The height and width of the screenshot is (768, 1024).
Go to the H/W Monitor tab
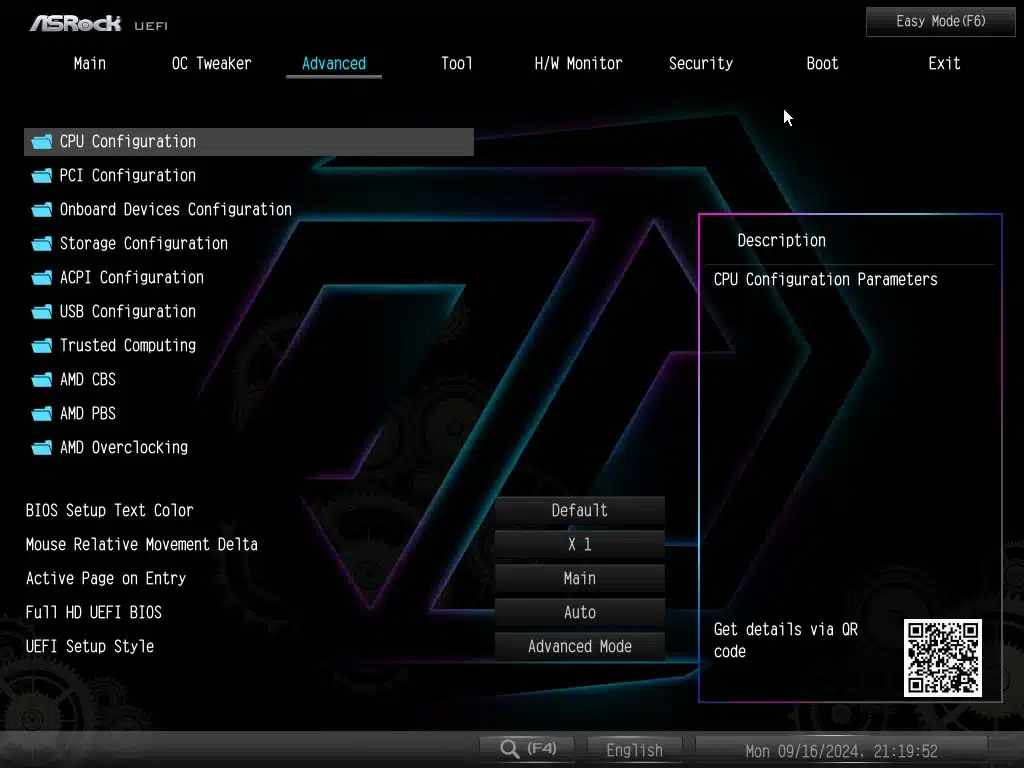(x=578, y=63)
